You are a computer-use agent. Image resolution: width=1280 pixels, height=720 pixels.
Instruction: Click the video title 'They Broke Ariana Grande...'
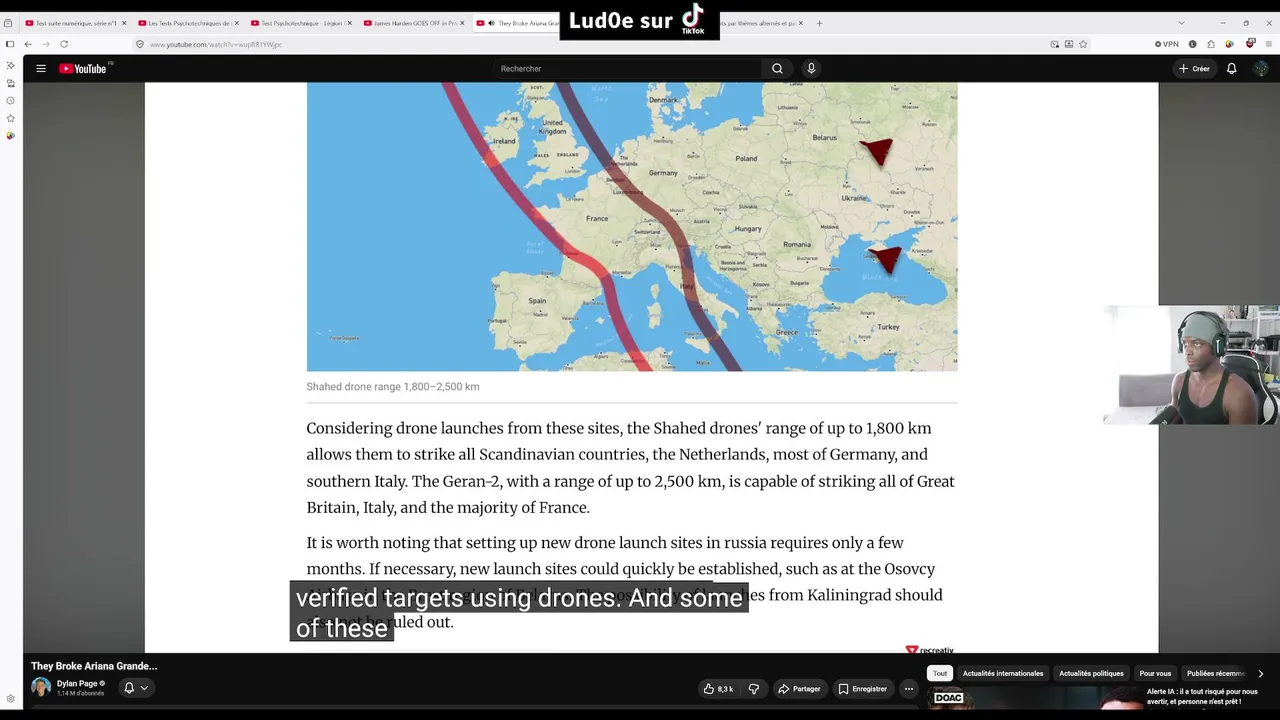[x=94, y=666]
